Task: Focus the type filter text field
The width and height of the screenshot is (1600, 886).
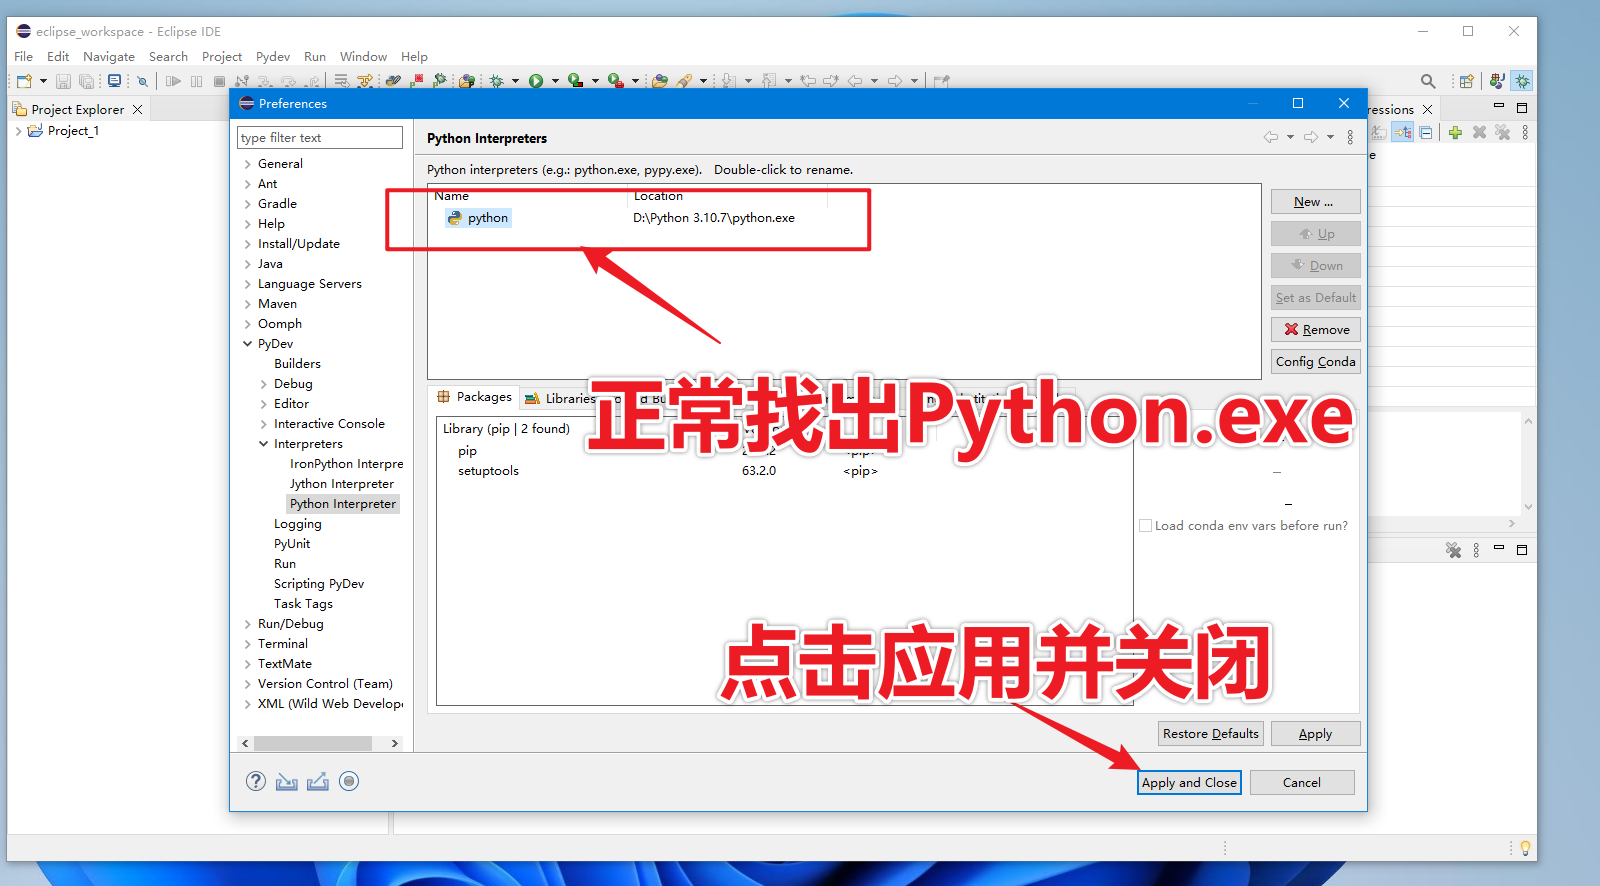Action: (x=319, y=138)
